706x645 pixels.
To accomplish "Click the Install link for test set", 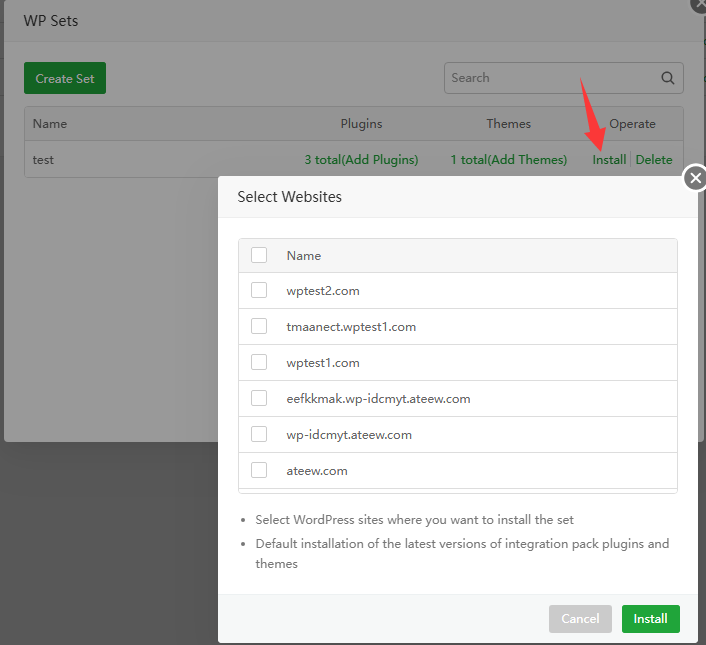I will click(x=609, y=160).
